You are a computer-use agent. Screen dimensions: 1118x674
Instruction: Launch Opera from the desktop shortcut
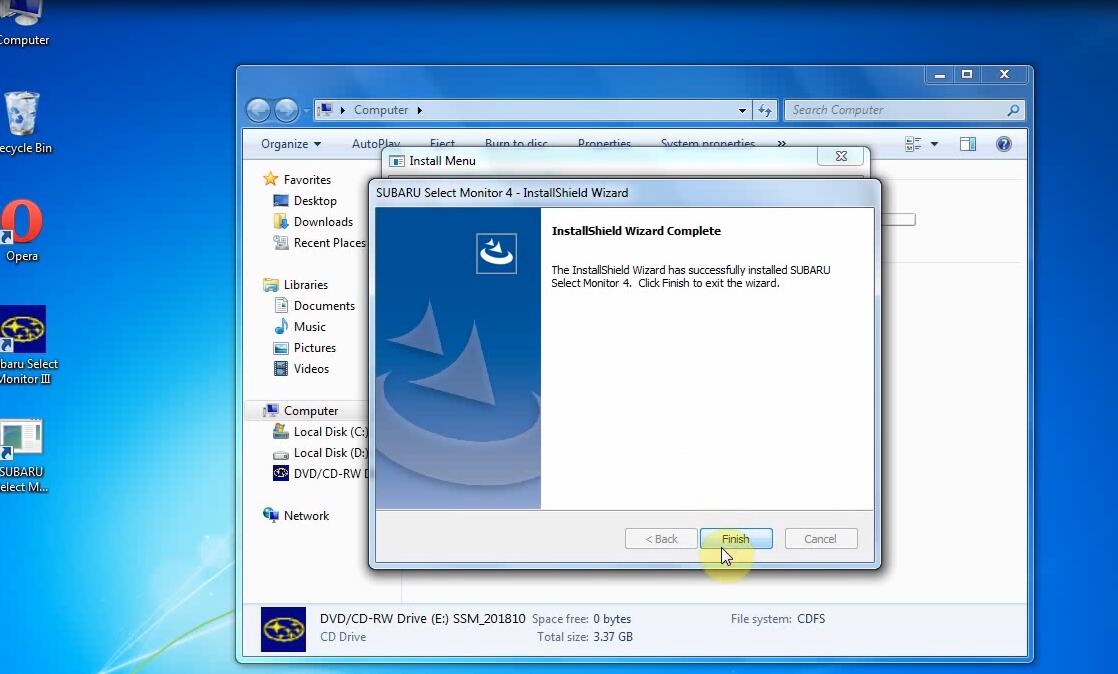pos(22,231)
